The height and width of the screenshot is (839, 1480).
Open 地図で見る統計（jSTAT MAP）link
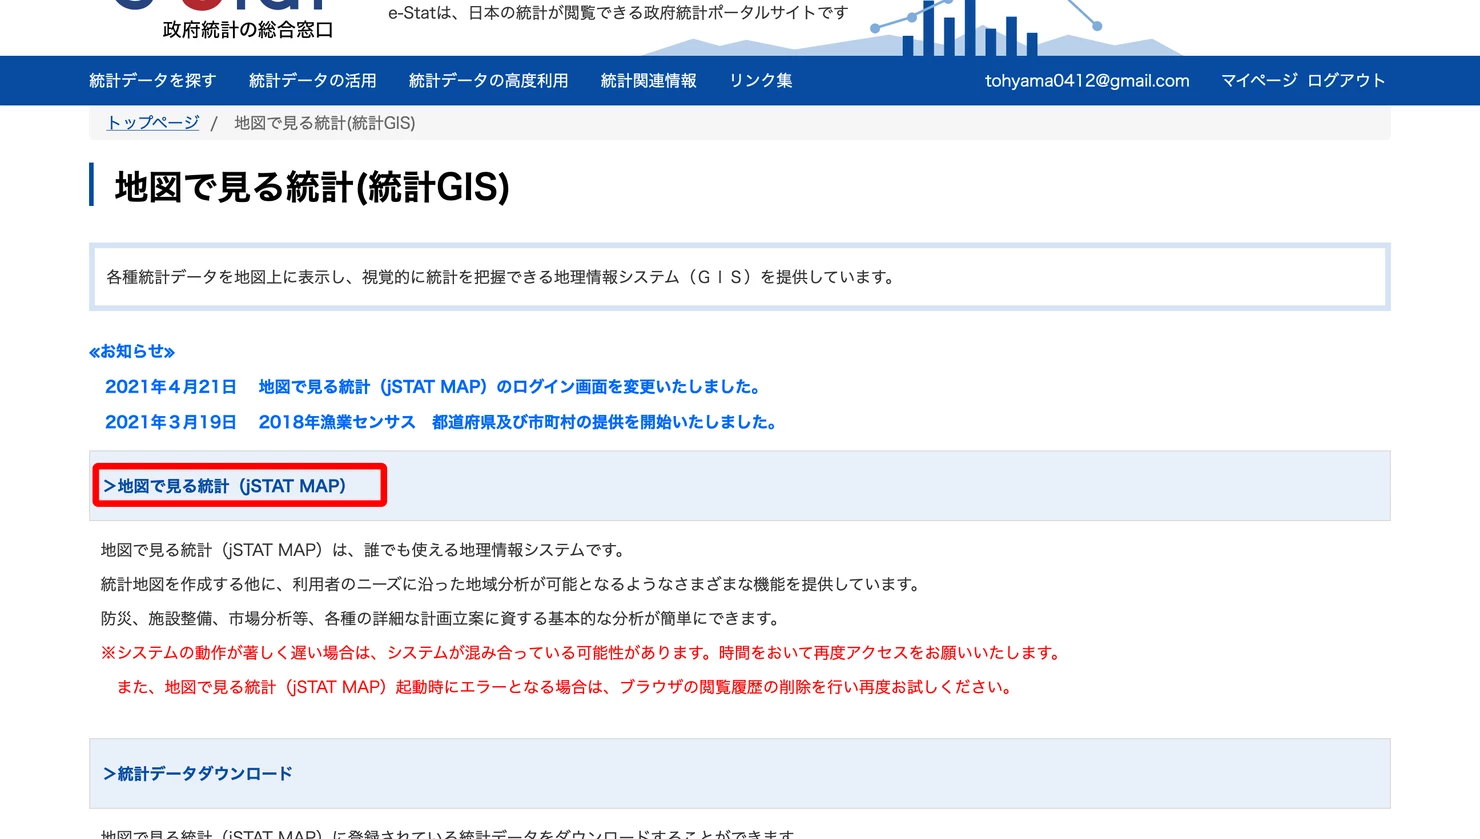(x=225, y=486)
